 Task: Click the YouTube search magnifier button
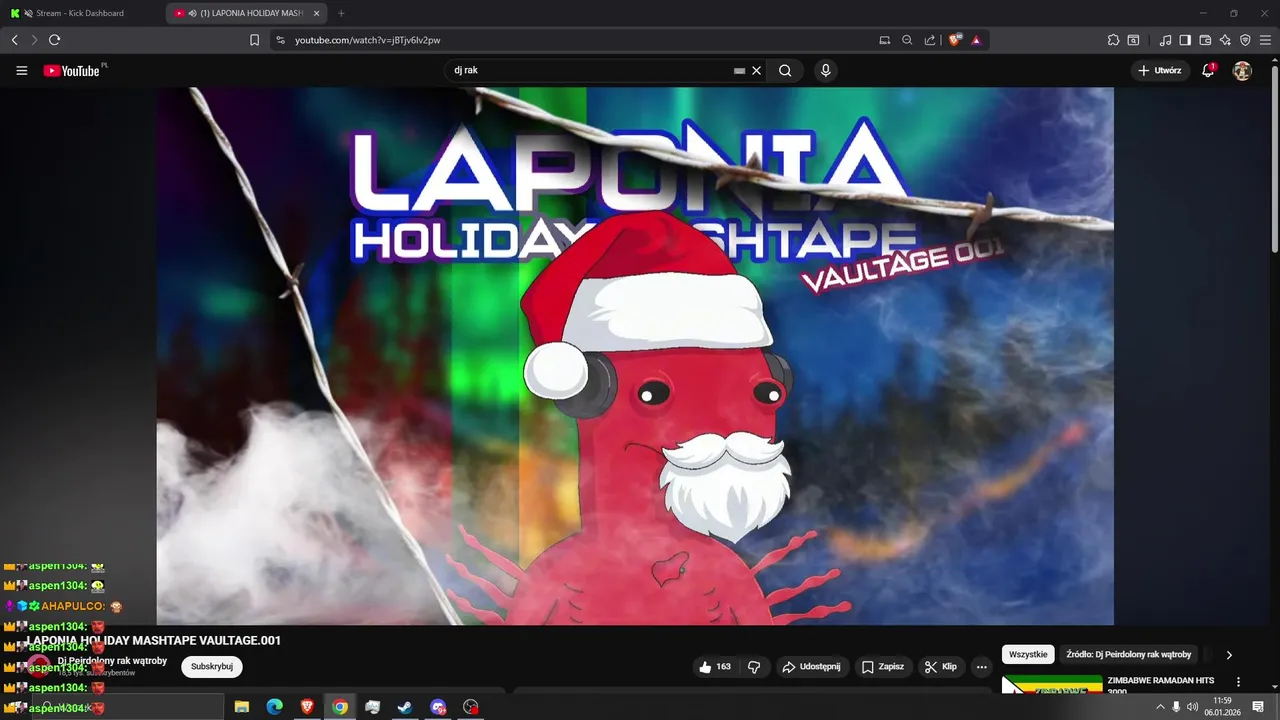(785, 71)
